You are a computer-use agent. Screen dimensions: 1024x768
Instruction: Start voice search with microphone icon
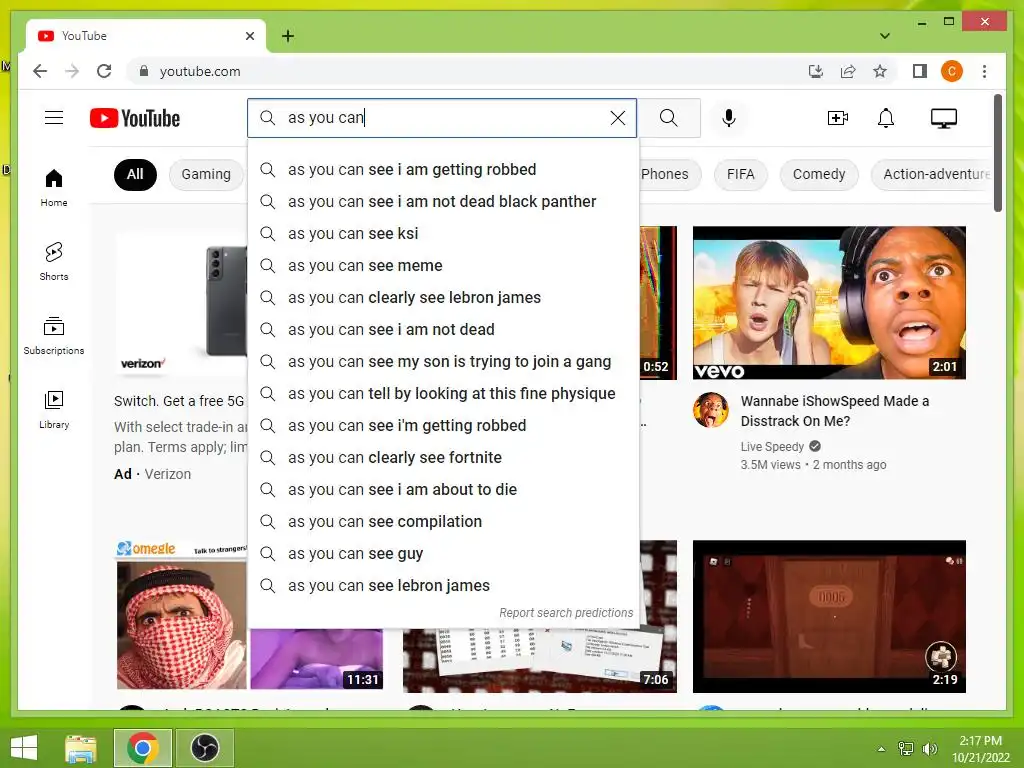[x=729, y=118]
